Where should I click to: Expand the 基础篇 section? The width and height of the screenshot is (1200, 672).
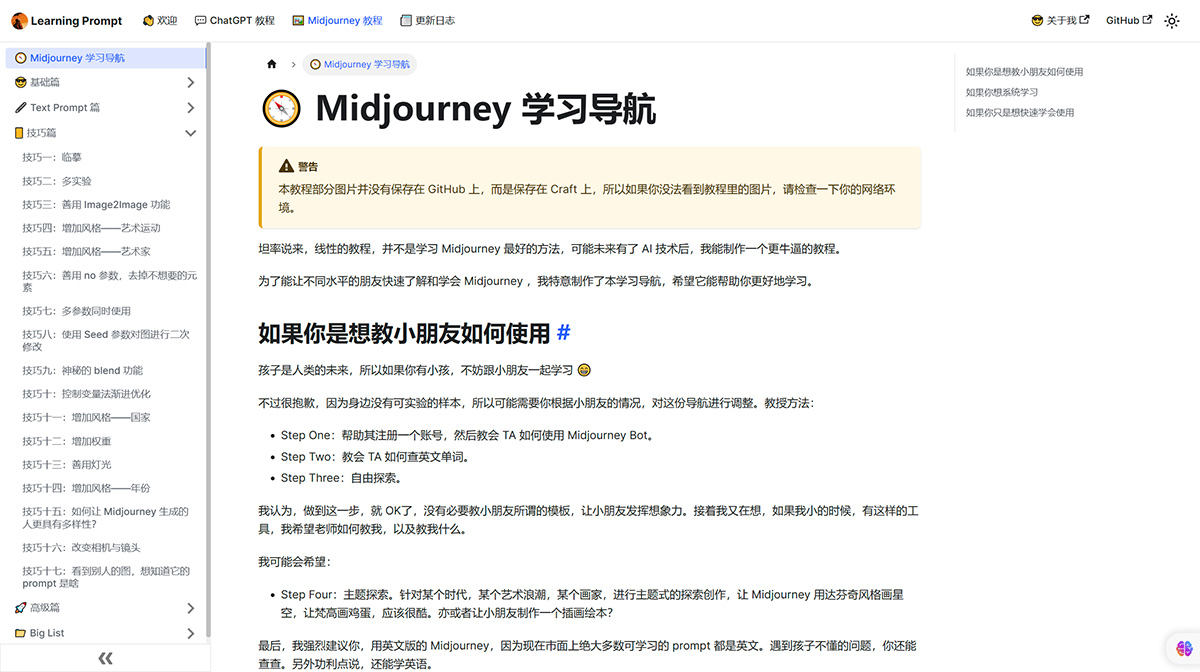190,82
